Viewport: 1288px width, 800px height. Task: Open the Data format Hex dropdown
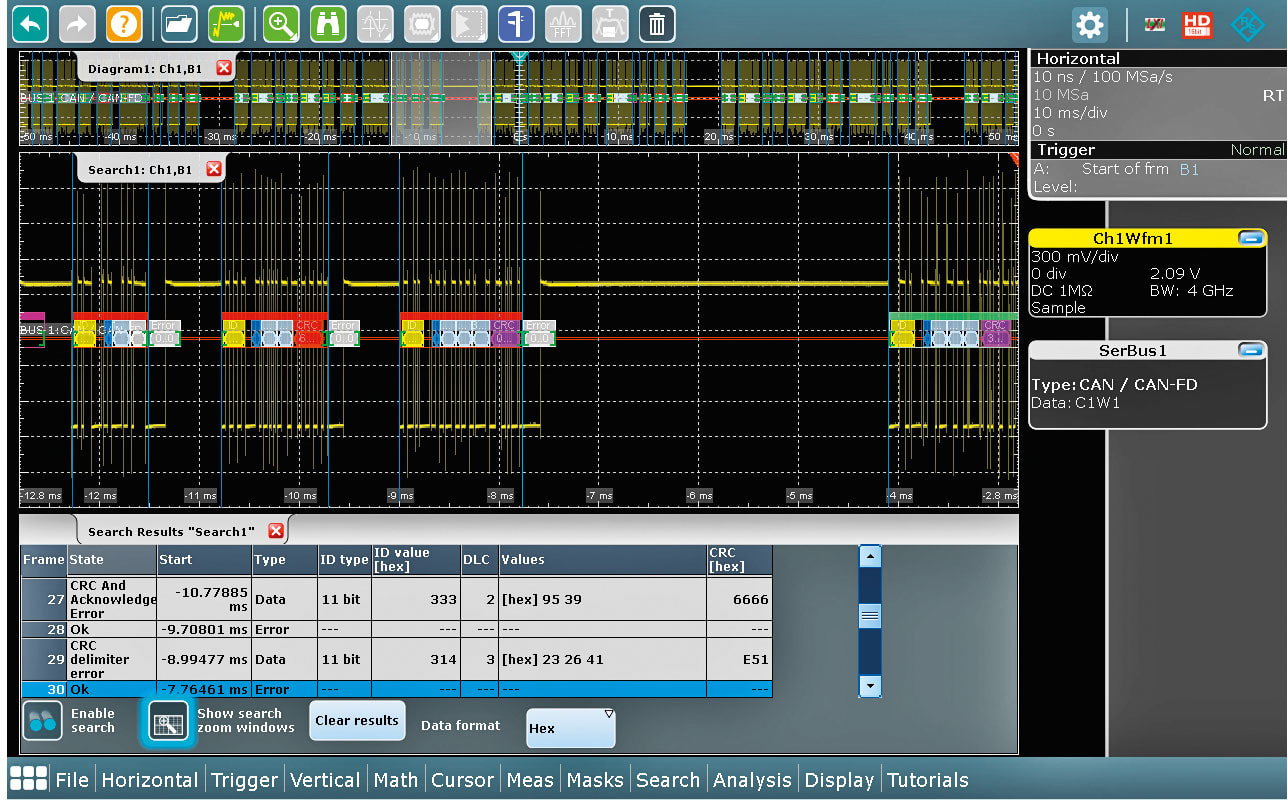pyautogui.click(x=571, y=728)
